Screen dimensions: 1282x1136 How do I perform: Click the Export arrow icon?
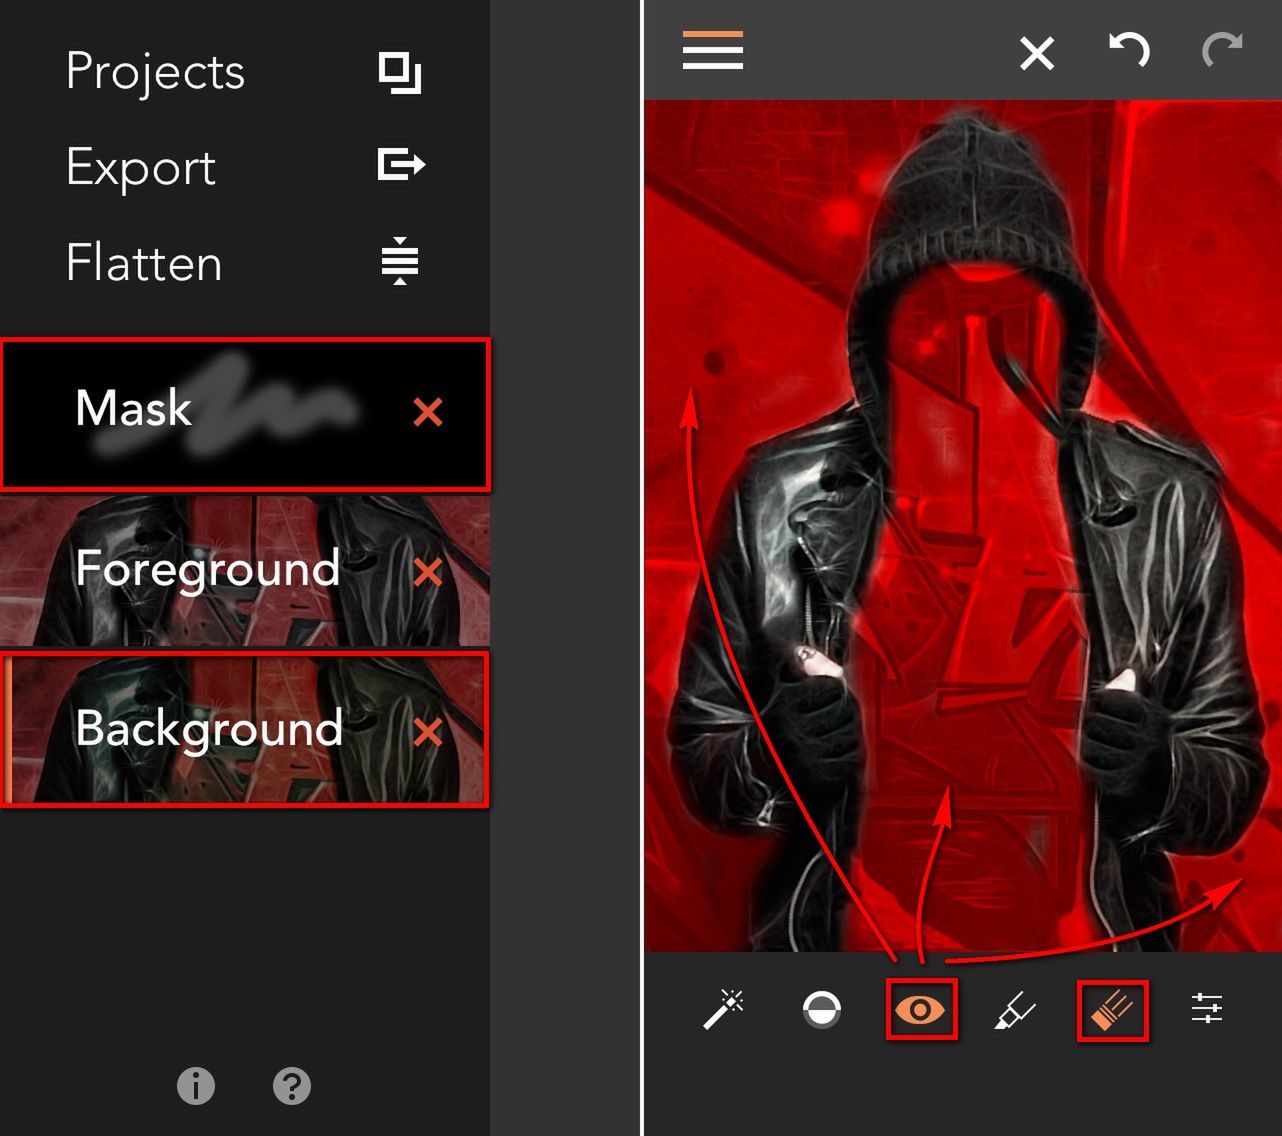pyautogui.click(x=402, y=164)
